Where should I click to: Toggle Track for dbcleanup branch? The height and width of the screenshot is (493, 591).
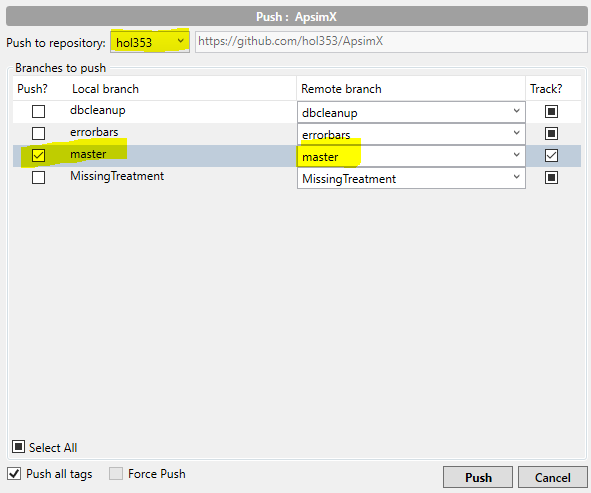(x=551, y=112)
